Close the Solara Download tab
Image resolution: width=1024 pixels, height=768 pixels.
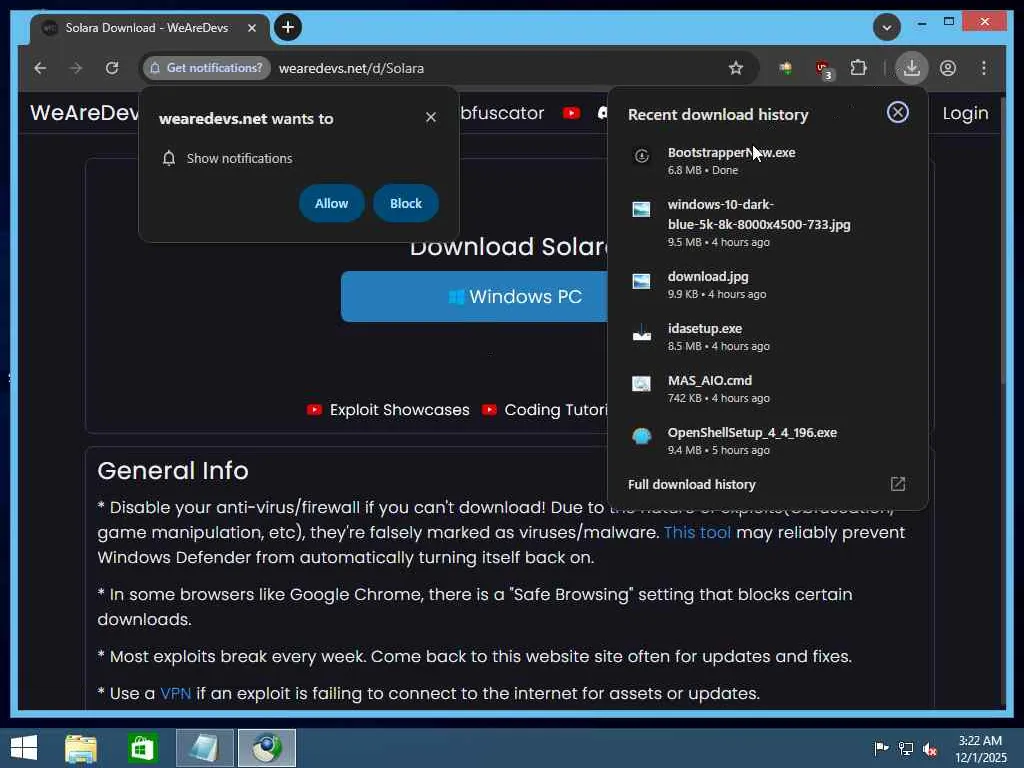(x=251, y=28)
